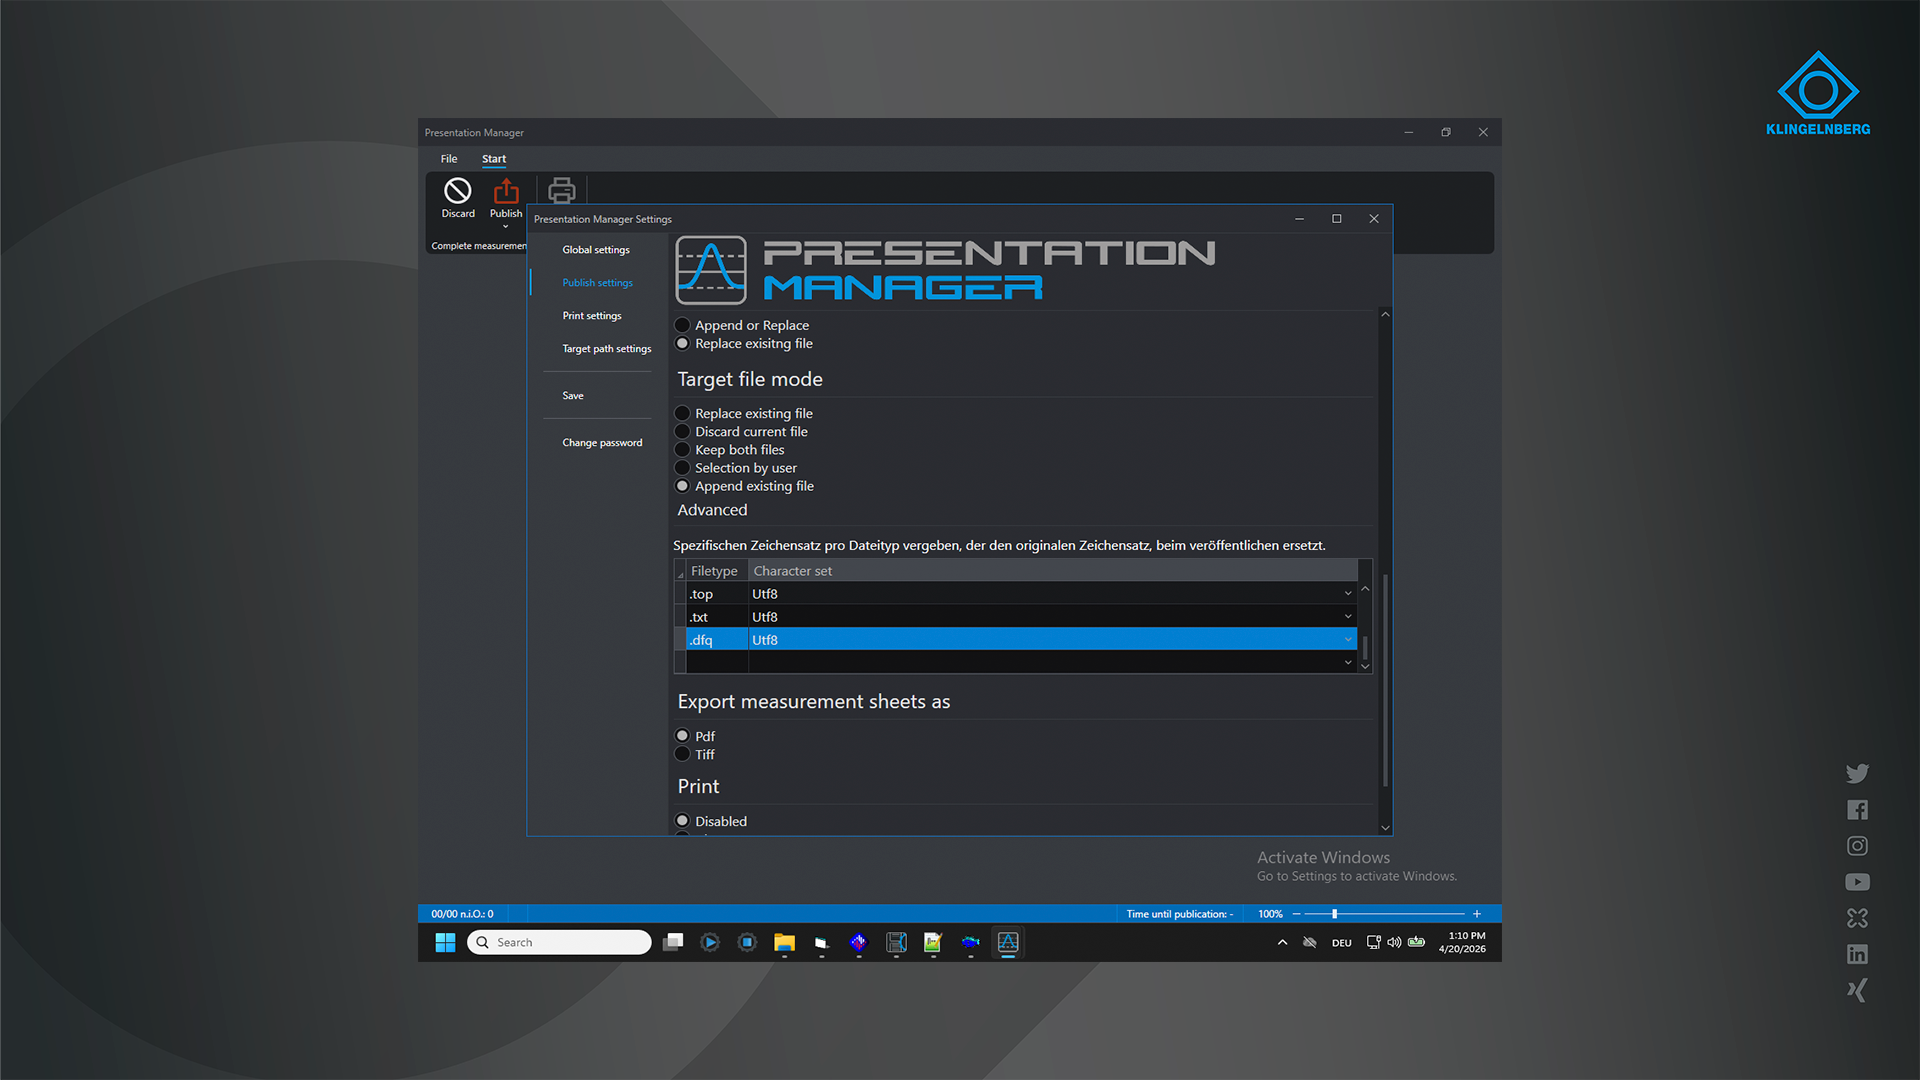Choose 'Replace existing file' under Target file mode
Image resolution: width=1920 pixels, height=1080 pixels.
(683, 413)
